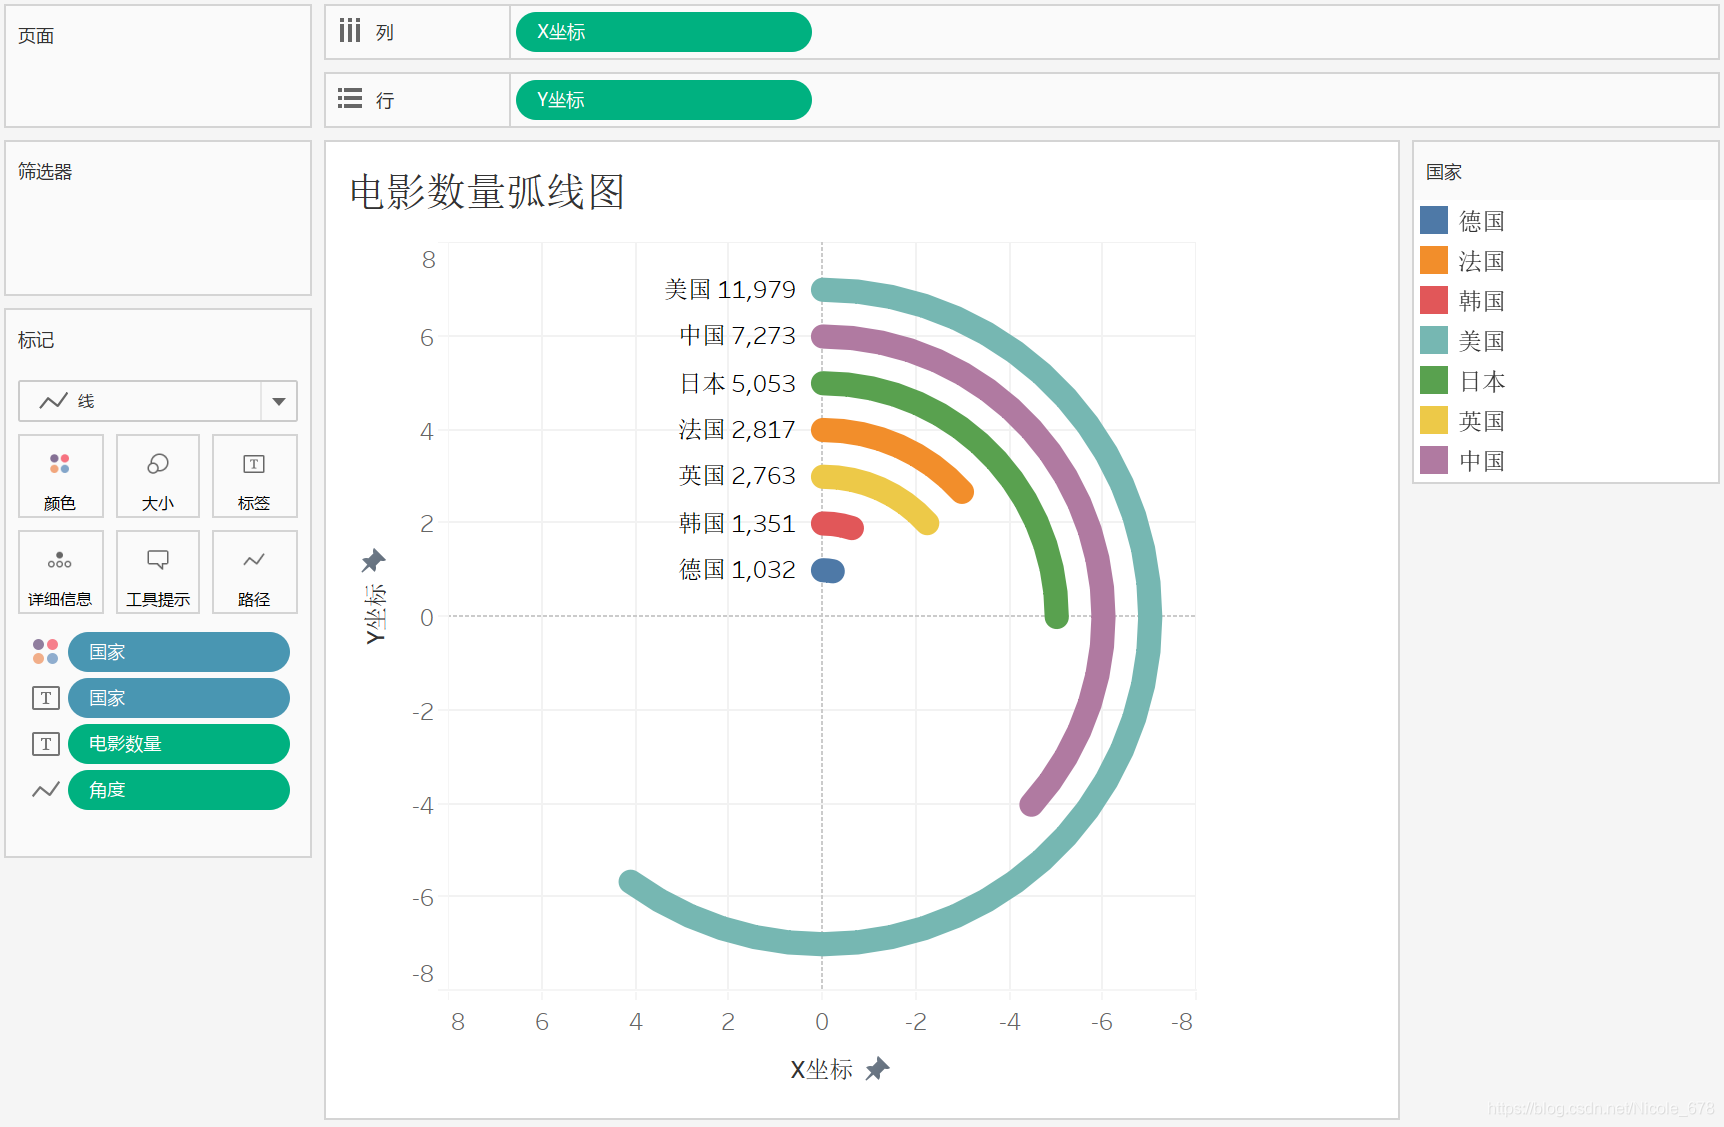Click the path icon beside 角度 pill
Viewport: 1724px width, 1127px height.
[x=46, y=790]
